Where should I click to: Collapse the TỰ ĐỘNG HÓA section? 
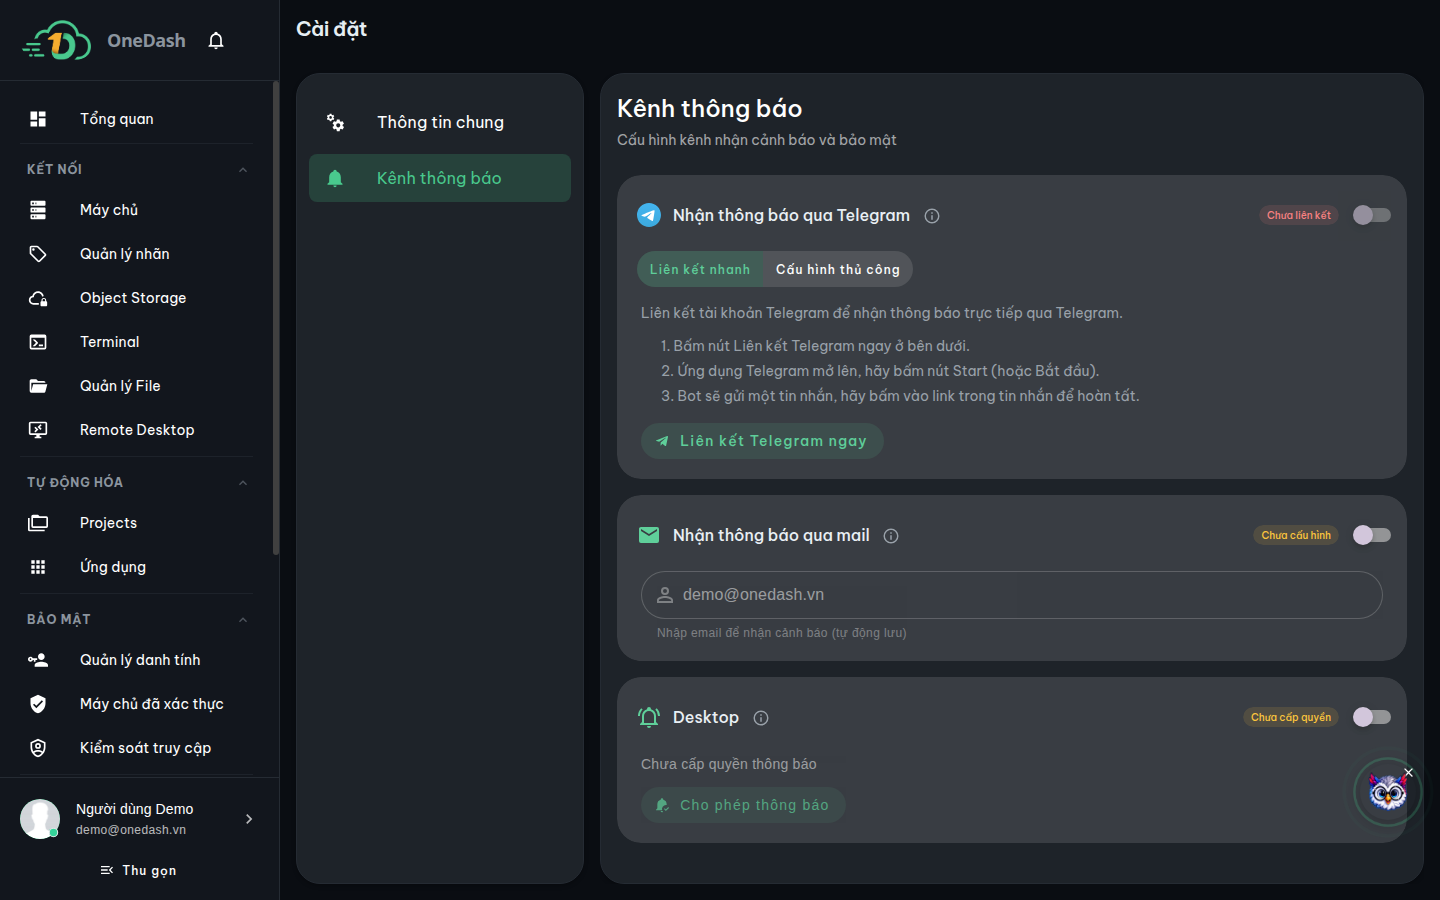243,483
